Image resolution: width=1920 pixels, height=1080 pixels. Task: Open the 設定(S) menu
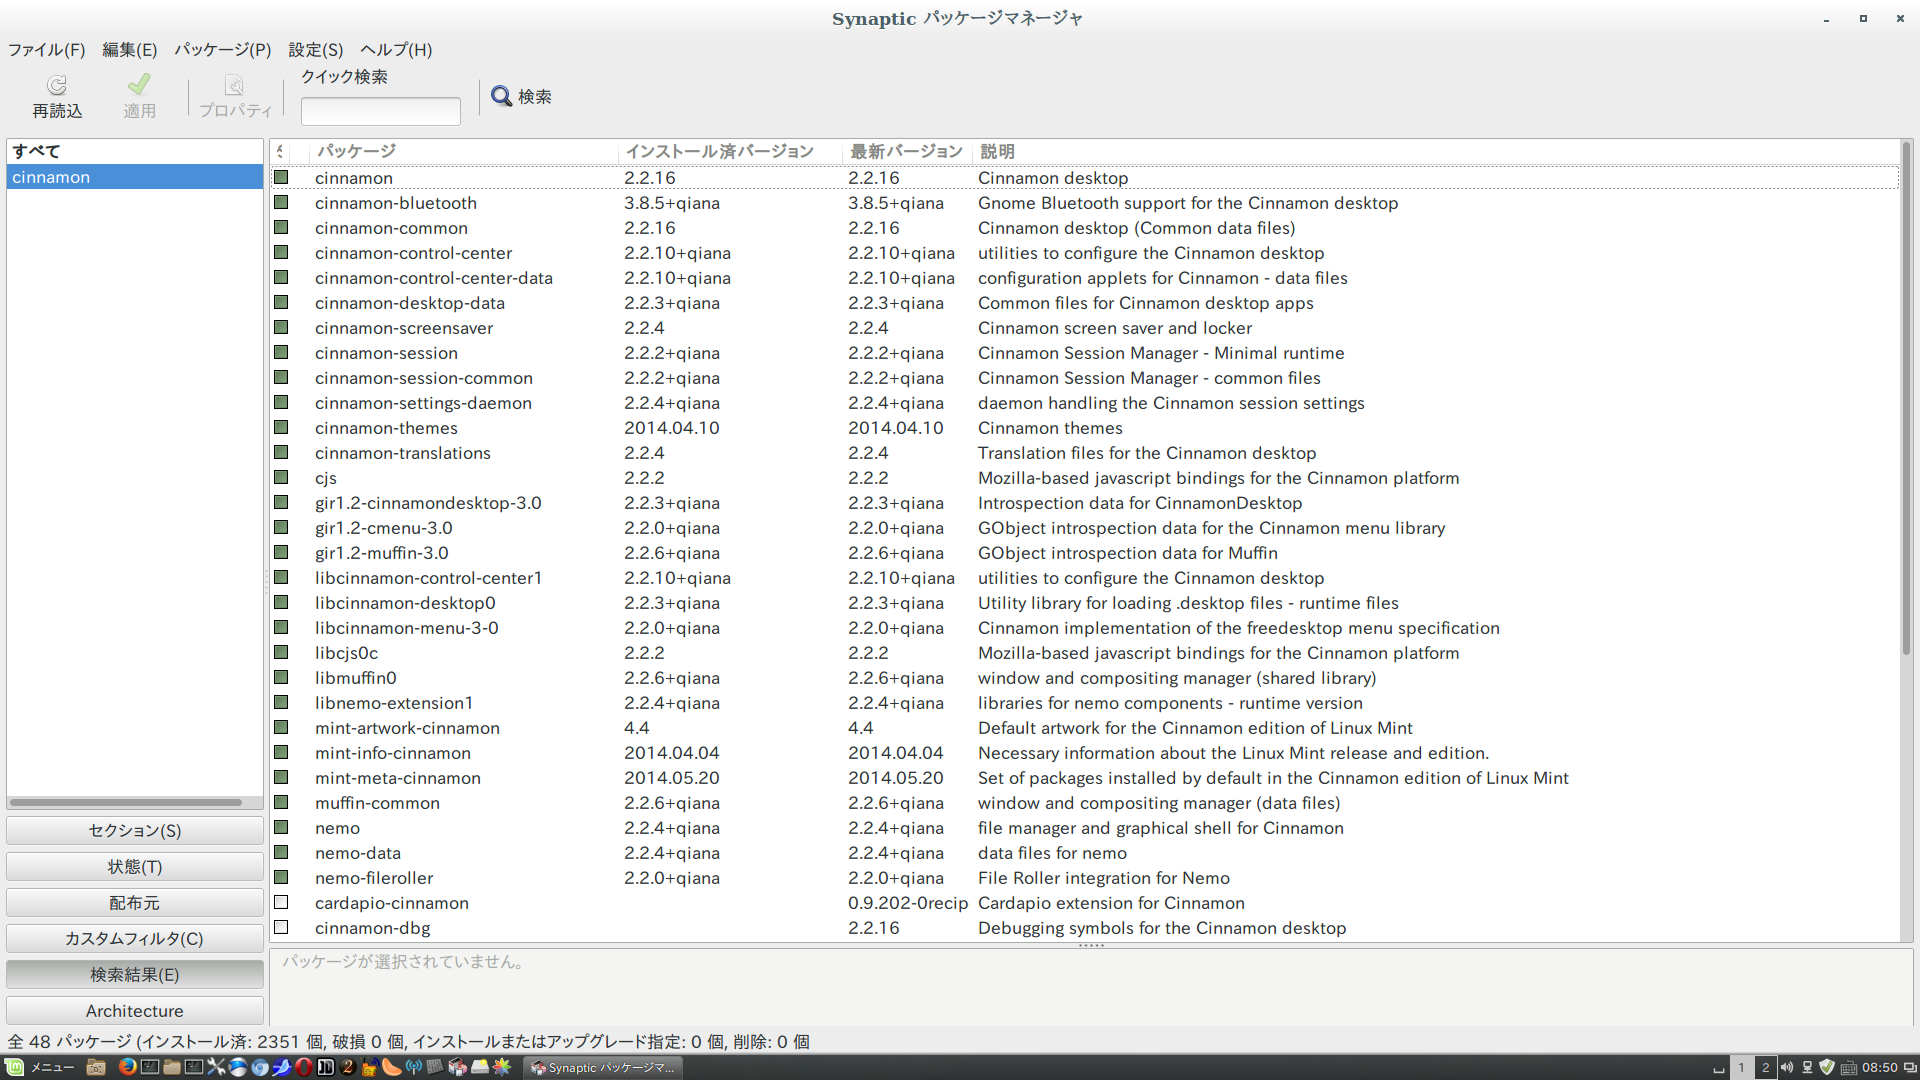(x=316, y=49)
